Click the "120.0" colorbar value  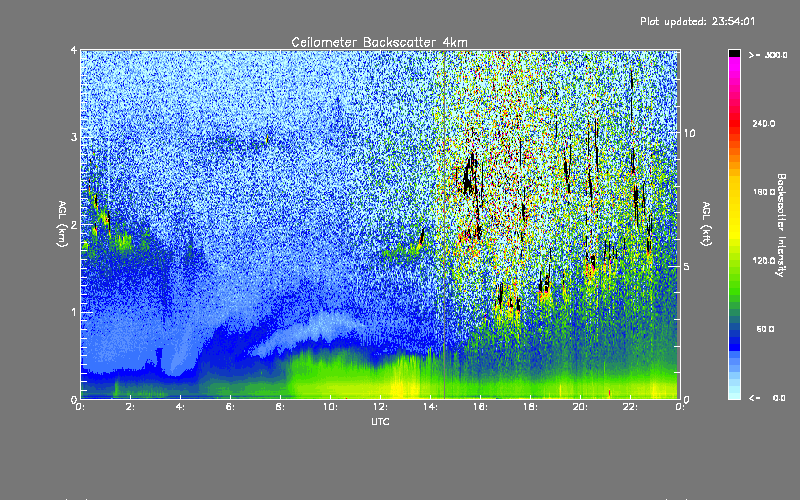[x=764, y=261]
